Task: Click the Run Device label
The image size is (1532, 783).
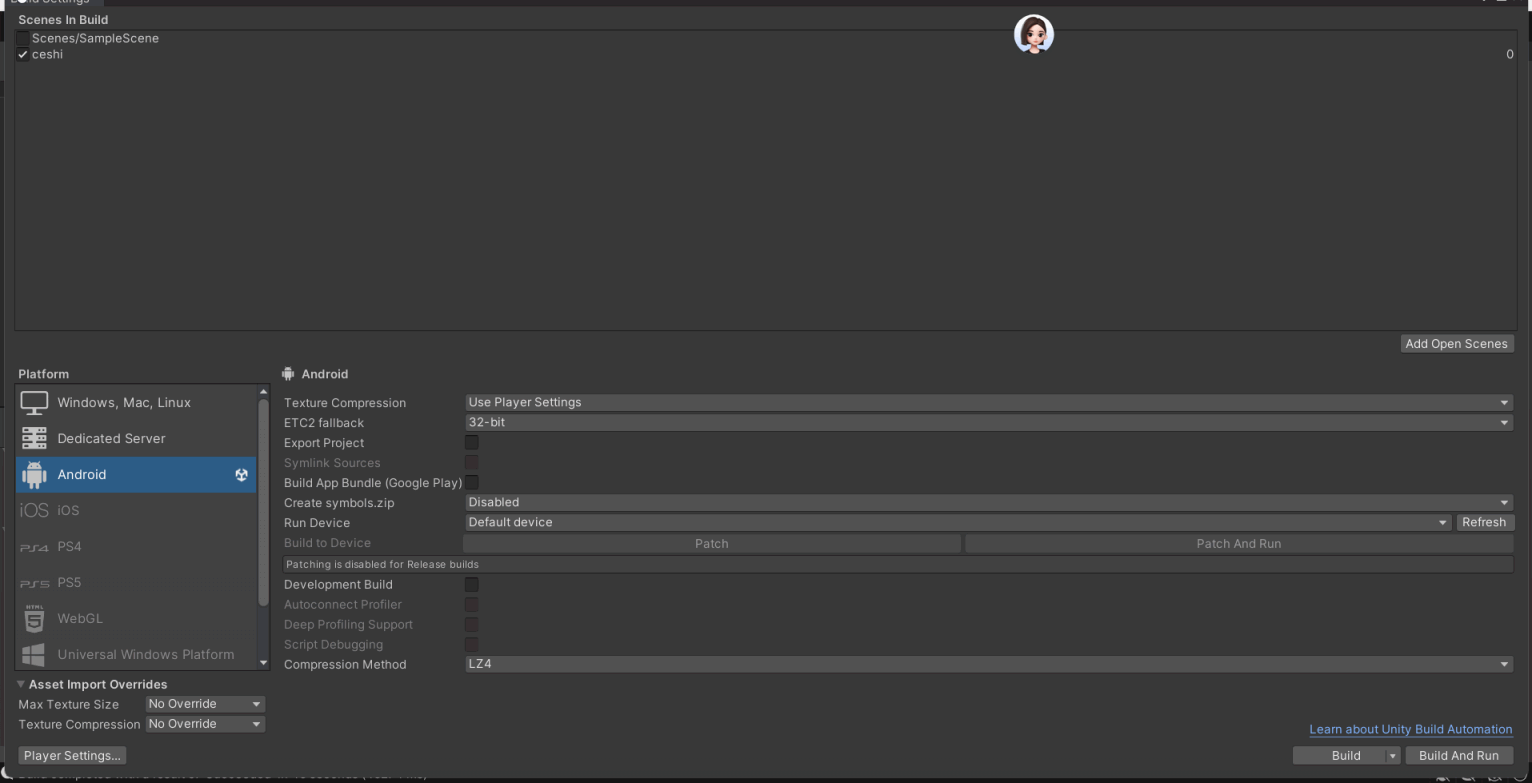Action: [317, 523]
